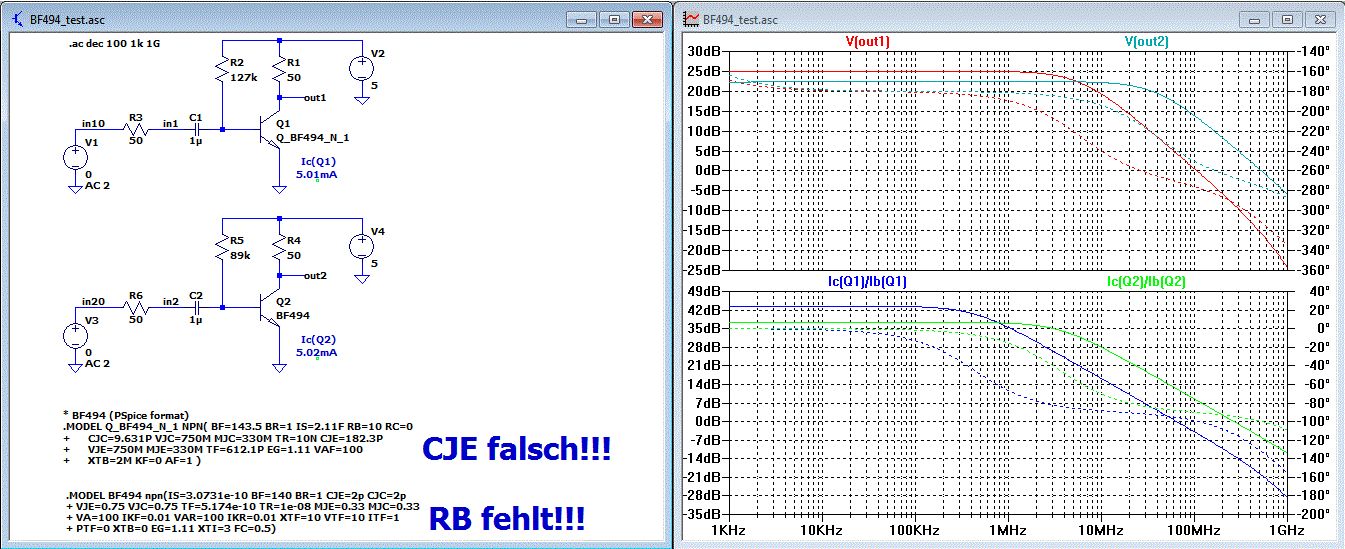Viewport: 1345px width, 549px height.
Task: Select resistor R2 127k symbol
Action: pyautogui.click(x=222, y=68)
